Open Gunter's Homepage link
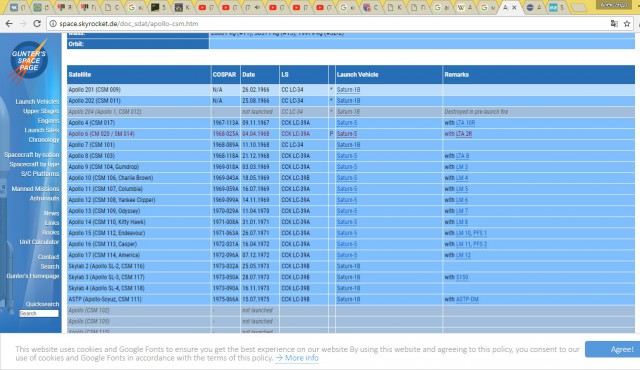The width and height of the screenshot is (640, 370). [33, 276]
